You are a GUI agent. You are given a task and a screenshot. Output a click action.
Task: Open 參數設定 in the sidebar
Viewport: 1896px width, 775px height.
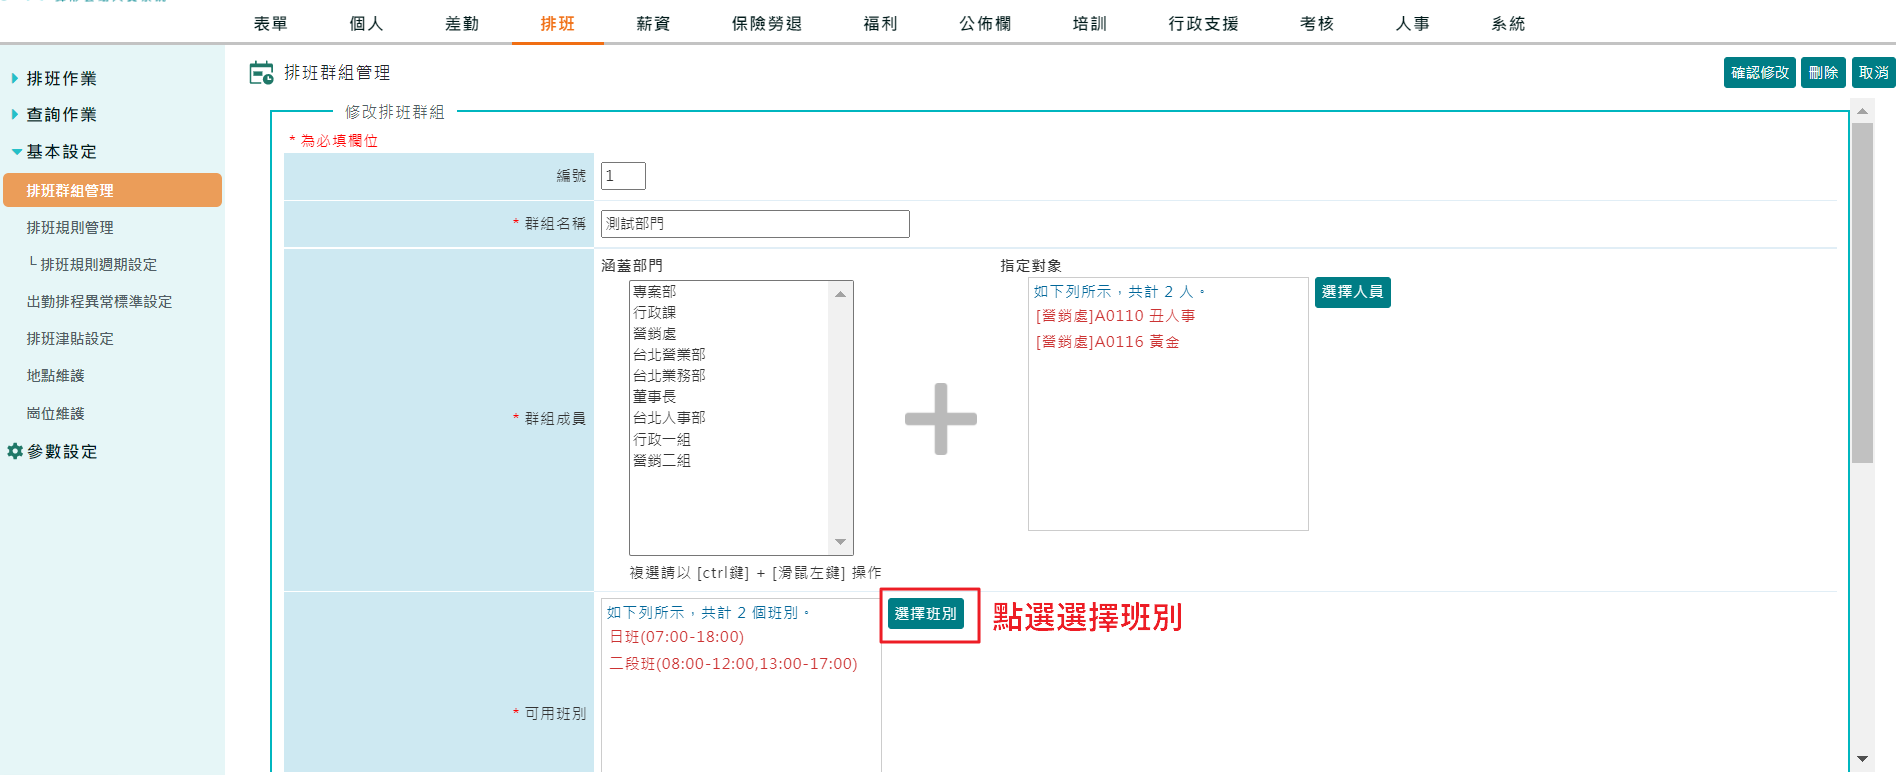pyautogui.click(x=62, y=451)
